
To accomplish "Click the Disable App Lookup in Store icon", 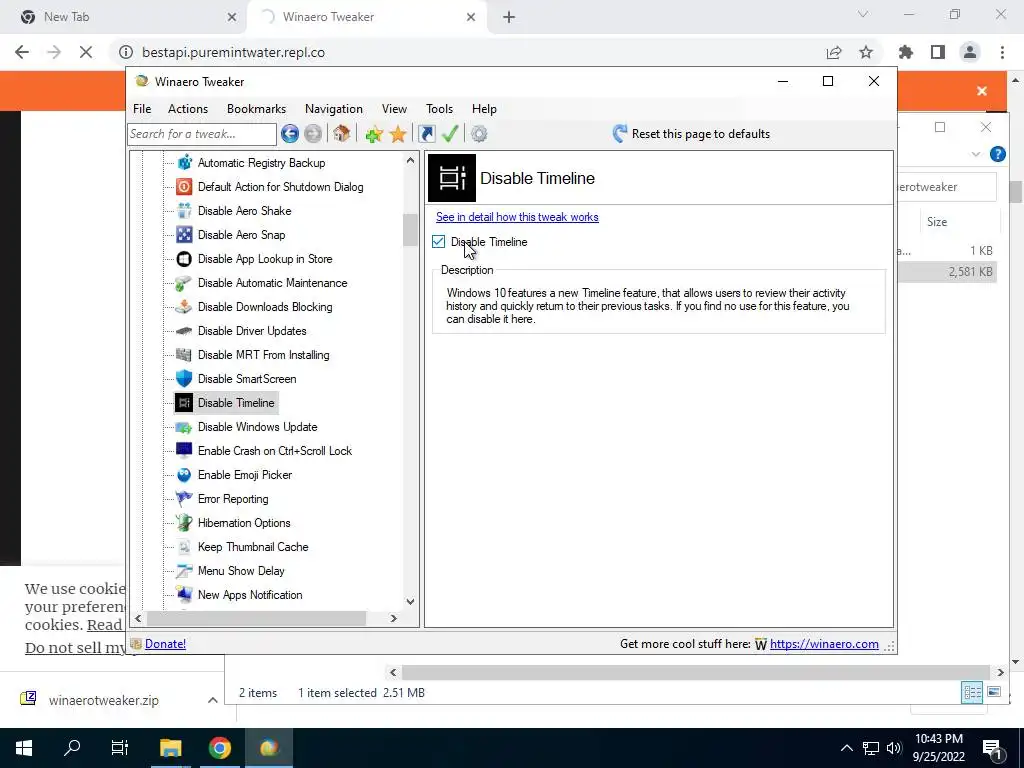I will (x=184, y=259).
